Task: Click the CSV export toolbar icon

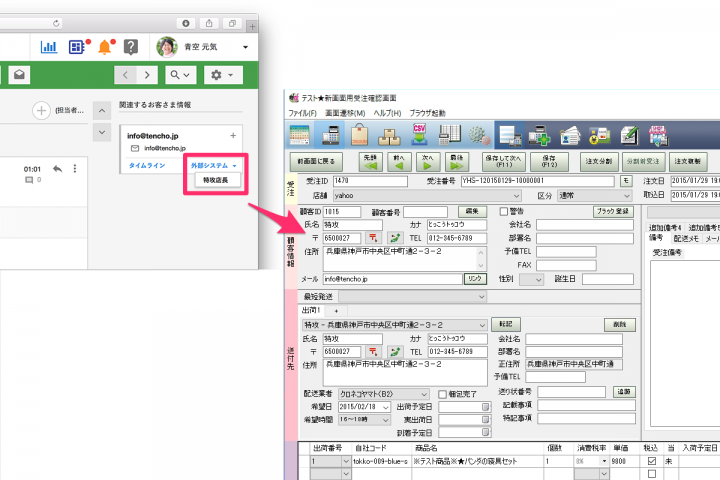Action: pos(421,135)
